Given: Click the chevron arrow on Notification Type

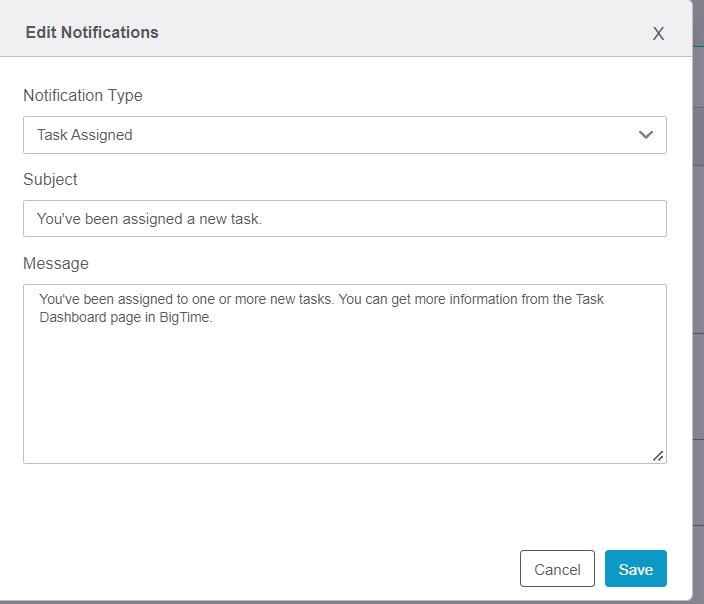Looking at the screenshot, I should [x=646, y=135].
